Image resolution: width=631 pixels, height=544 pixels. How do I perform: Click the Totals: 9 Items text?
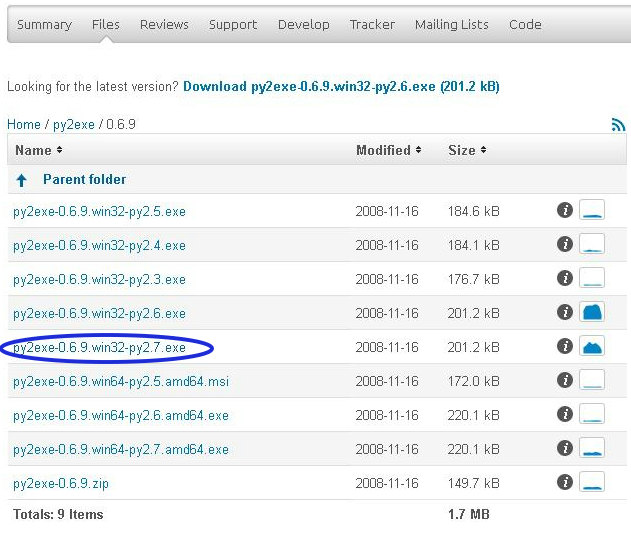point(58,514)
